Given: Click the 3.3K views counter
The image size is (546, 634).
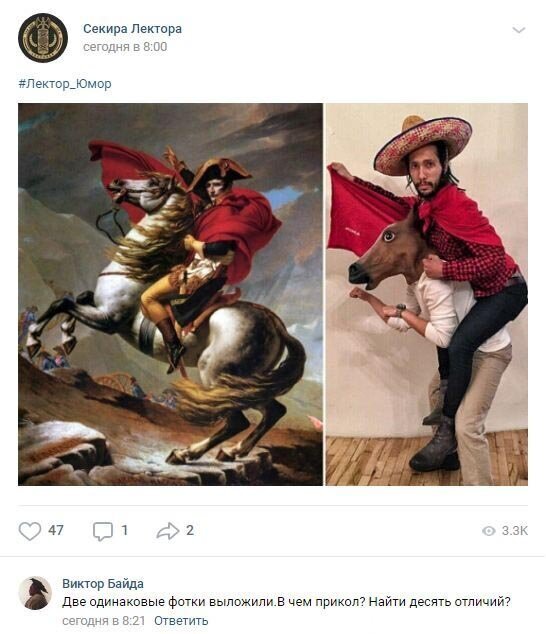Looking at the screenshot, I should coord(514,530).
